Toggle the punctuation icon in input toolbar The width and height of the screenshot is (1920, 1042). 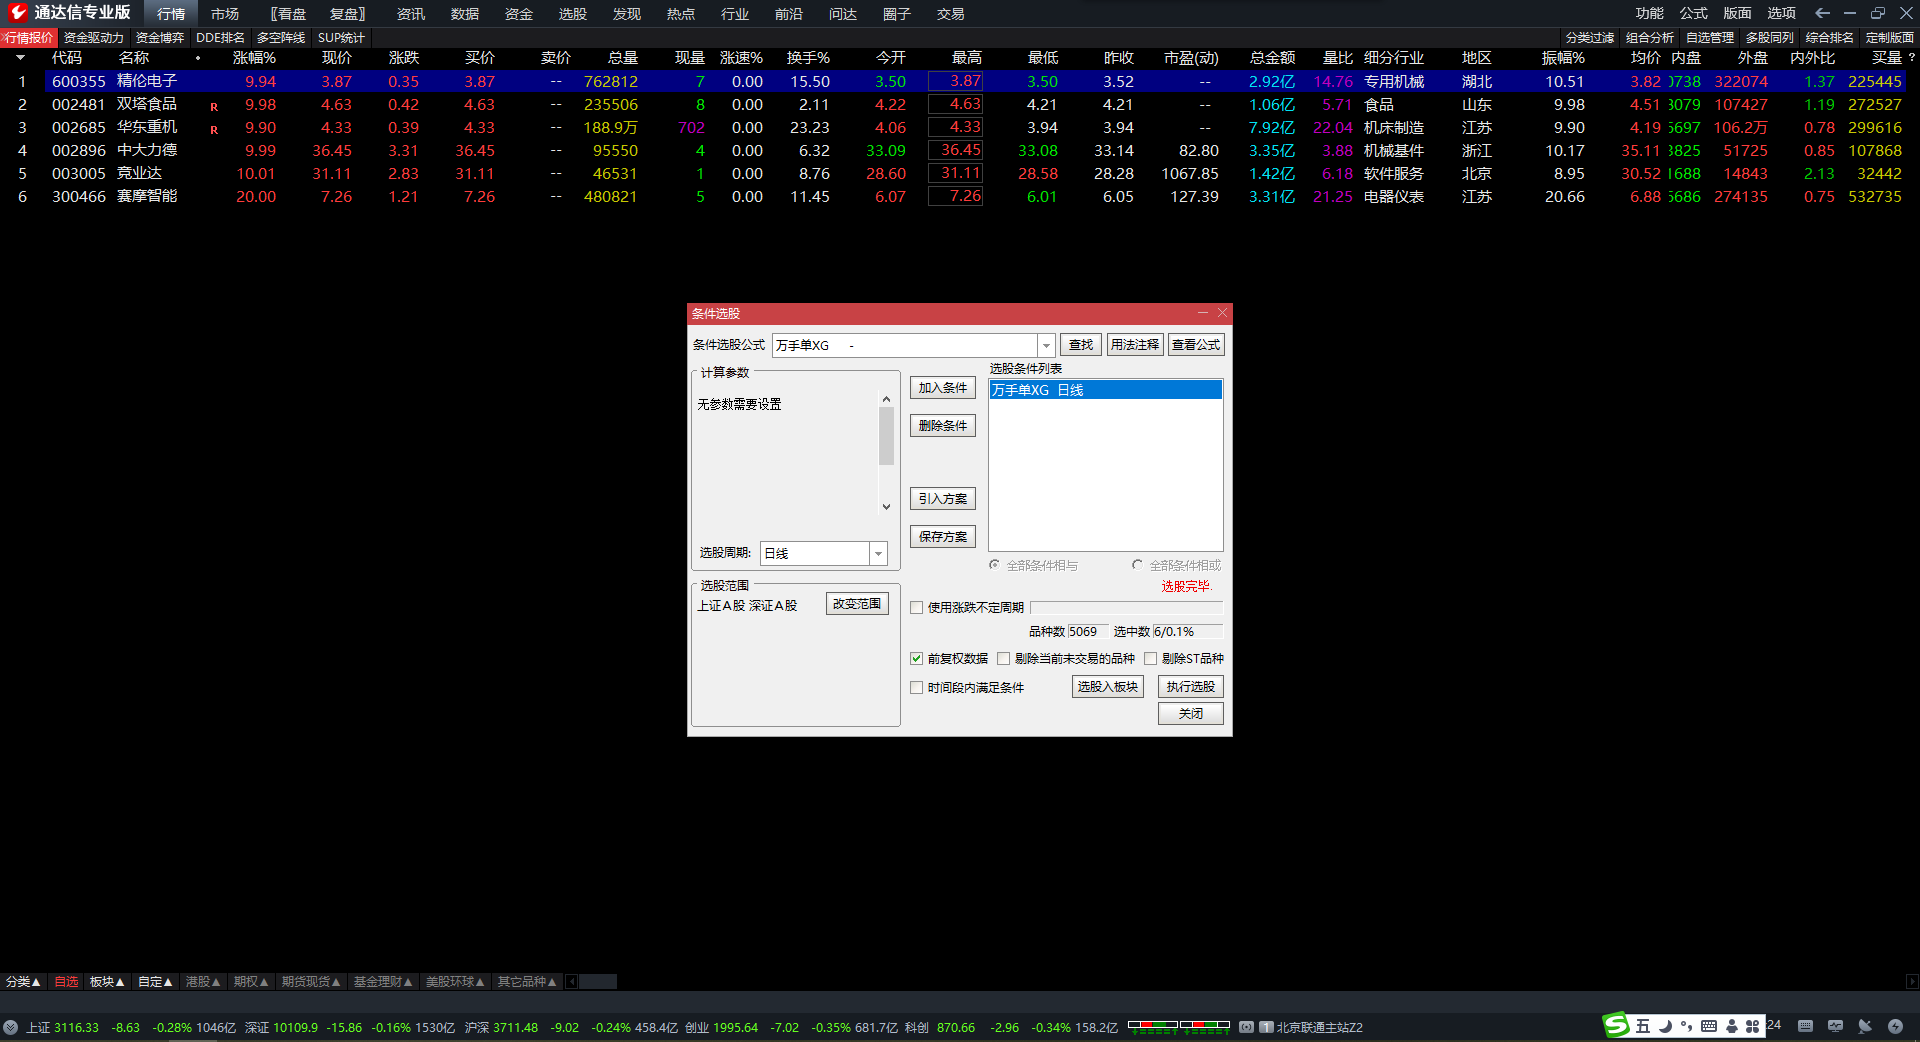[1686, 1026]
